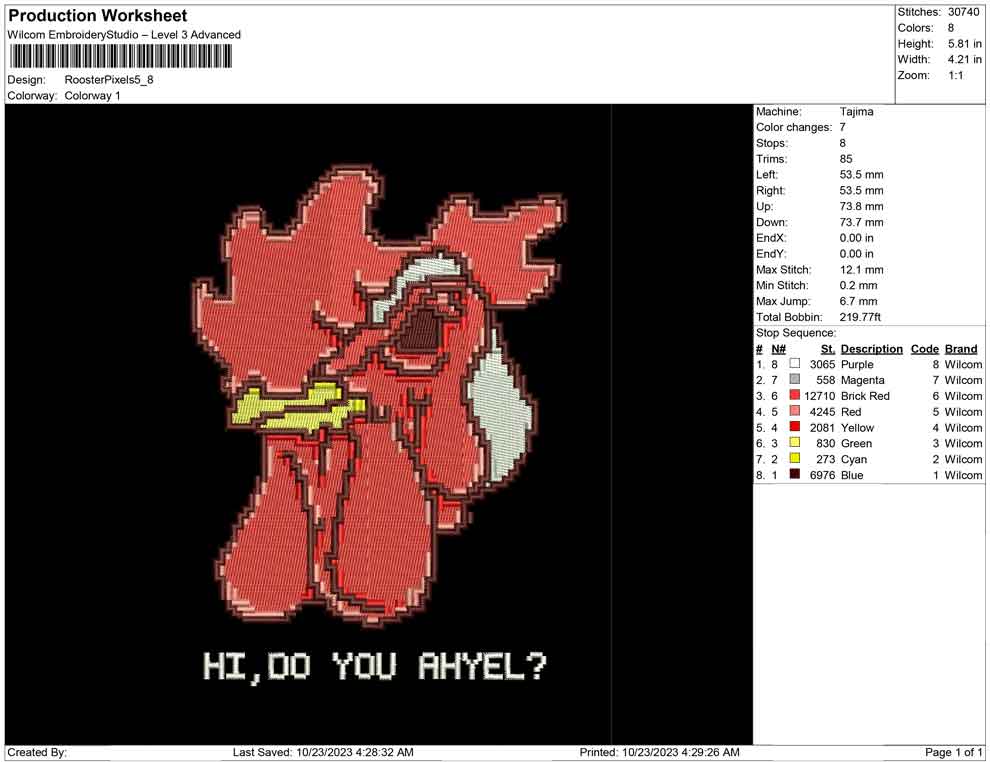Click the dark maroon swatch beside Blue

click(795, 474)
